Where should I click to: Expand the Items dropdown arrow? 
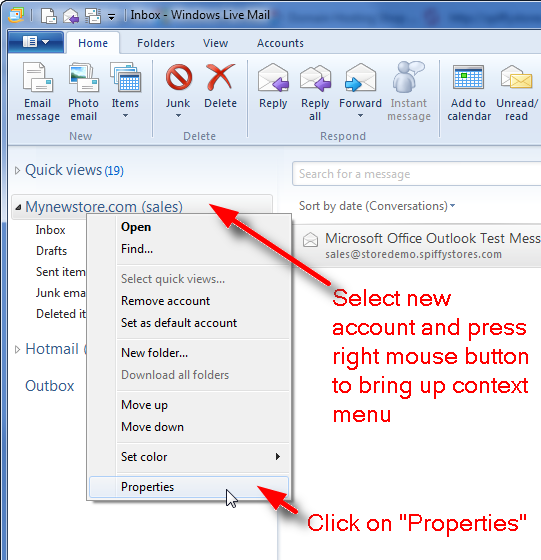[x=125, y=116]
